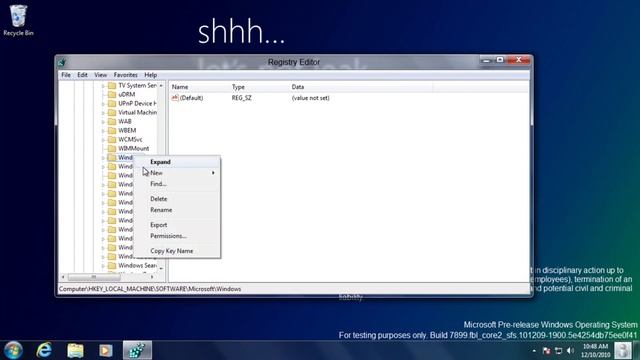Open the taskbar clock showing 10:48 AM
This screenshot has width=640, height=360.
596,351
